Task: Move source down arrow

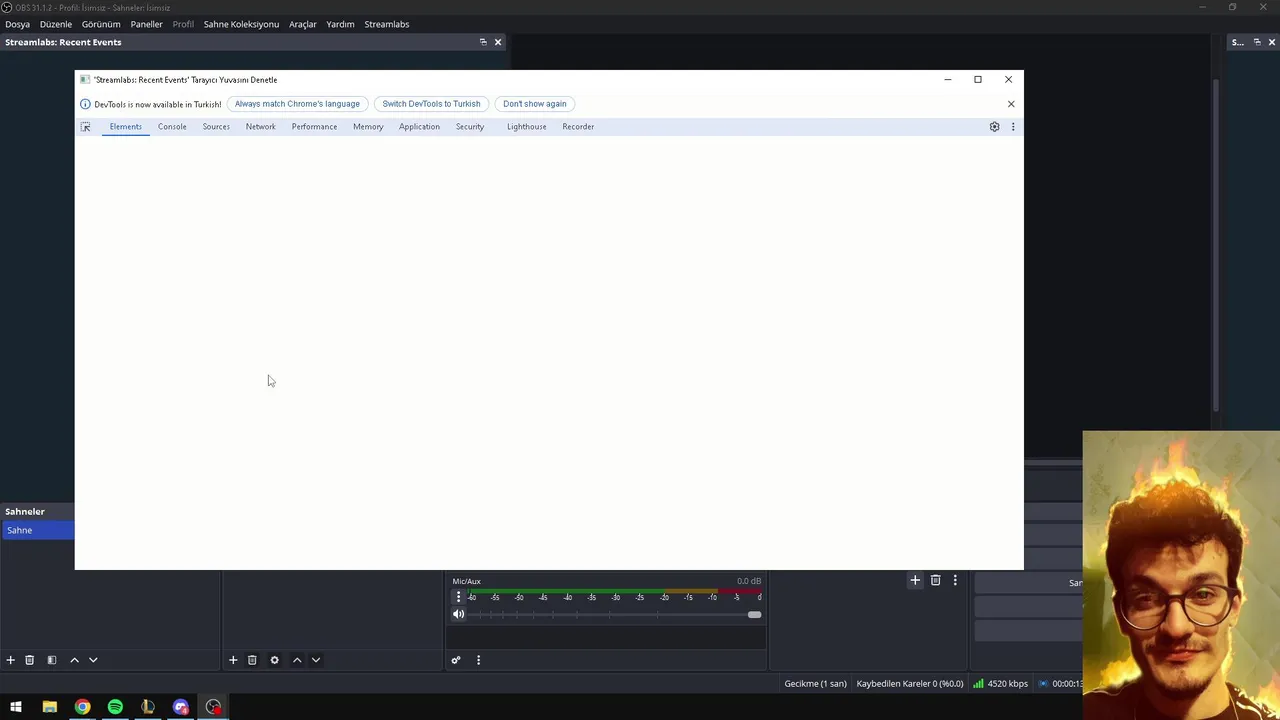Action: pyautogui.click(x=316, y=660)
